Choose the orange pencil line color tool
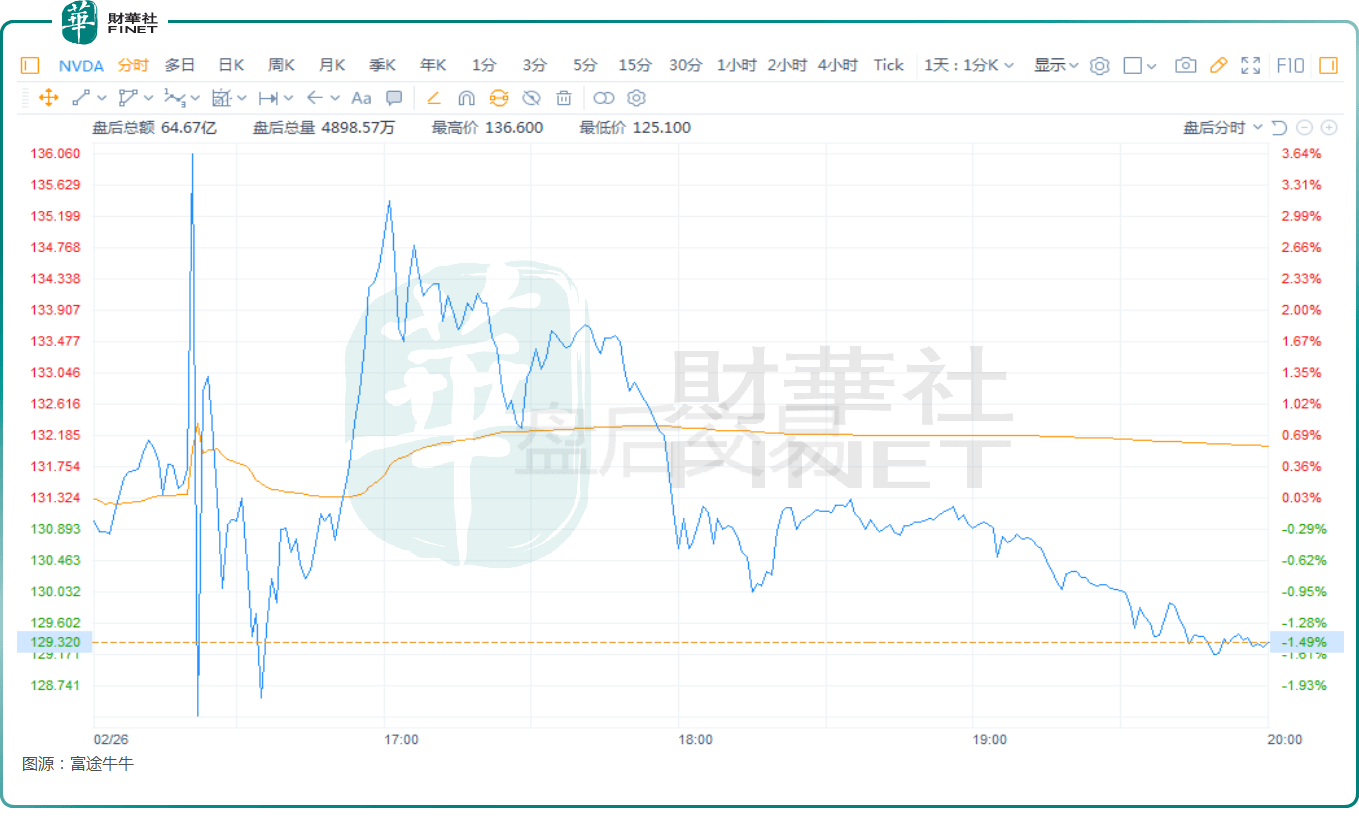This screenshot has width=1359, height=828. 433,98
